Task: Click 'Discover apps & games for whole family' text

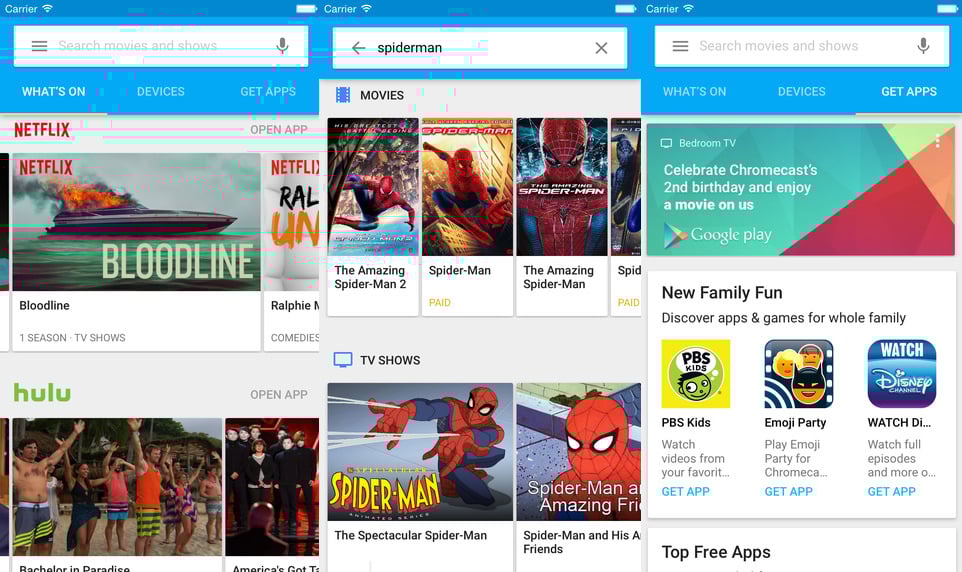Action: pos(783,318)
